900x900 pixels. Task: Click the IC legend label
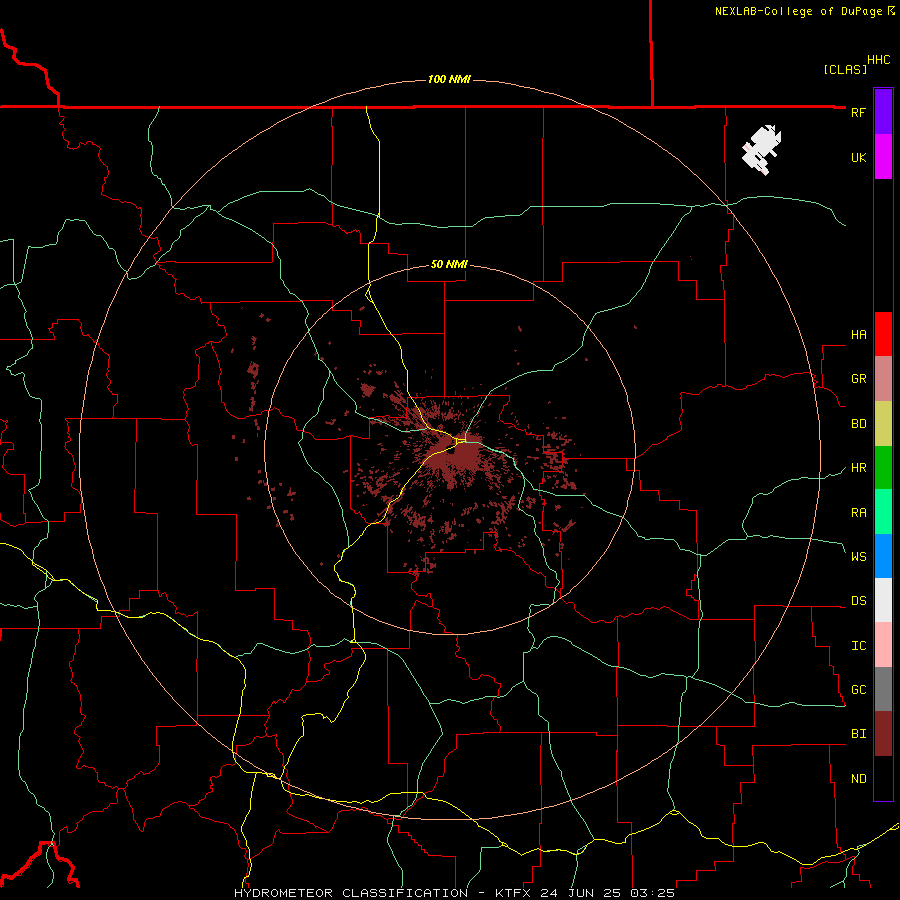click(858, 645)
